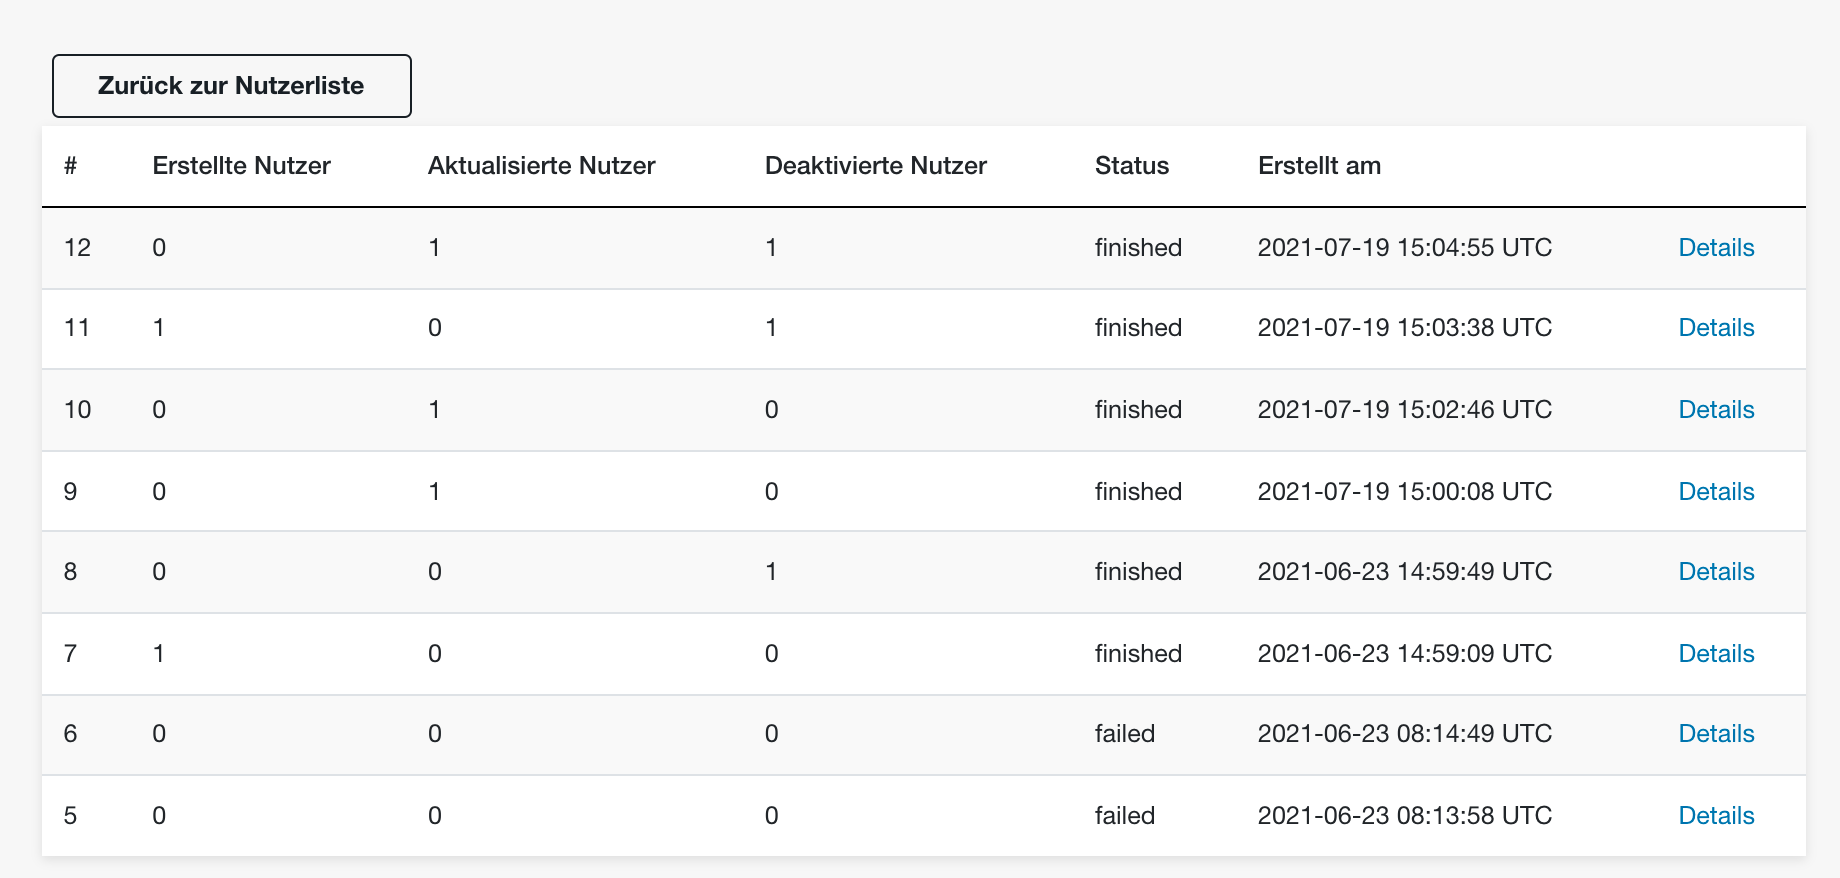The width and height of the screenshot is (1840, 878).
Task: Click the Zurück zur Nutzerliste button
Action: [231, 86]
